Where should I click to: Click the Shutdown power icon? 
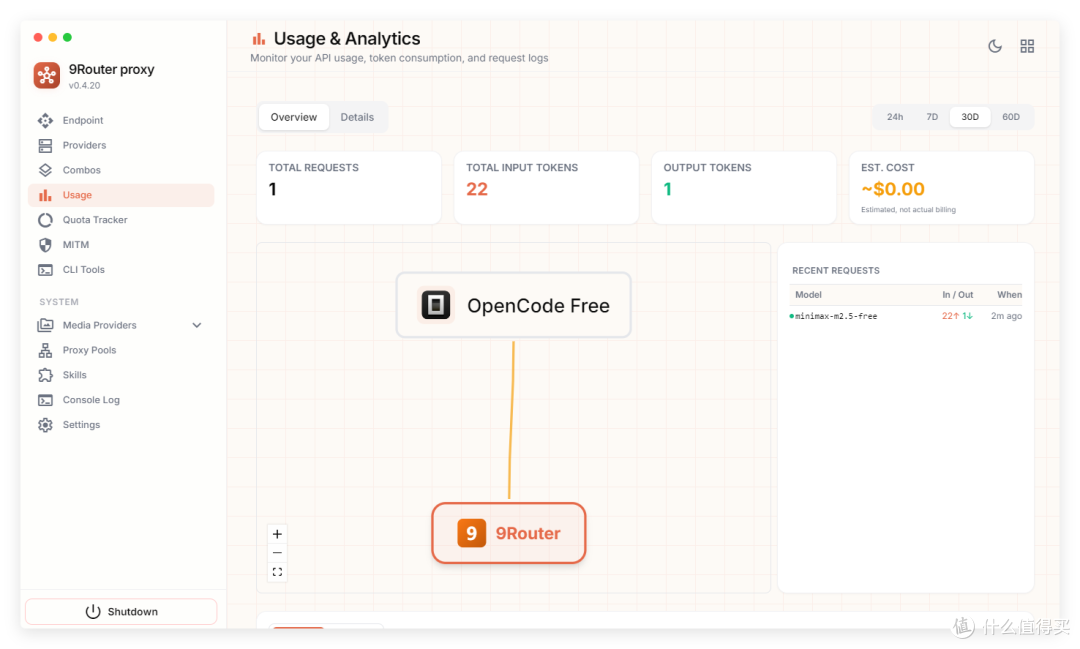click(93, 612)
